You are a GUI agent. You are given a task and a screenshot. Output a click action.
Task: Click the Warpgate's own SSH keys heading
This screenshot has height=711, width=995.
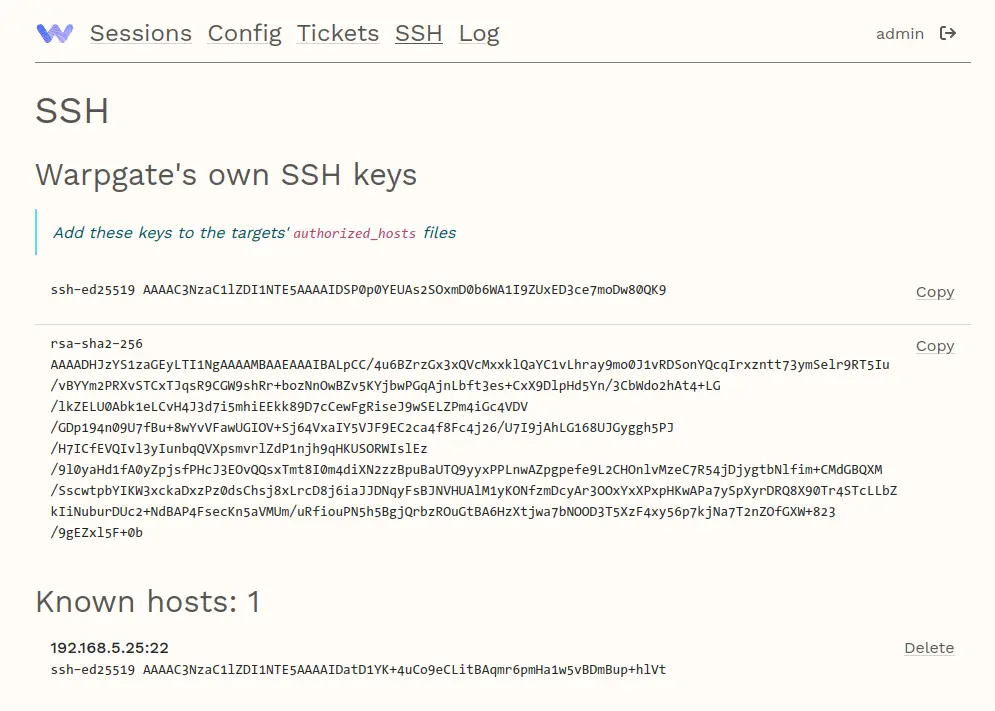(227, 175)
